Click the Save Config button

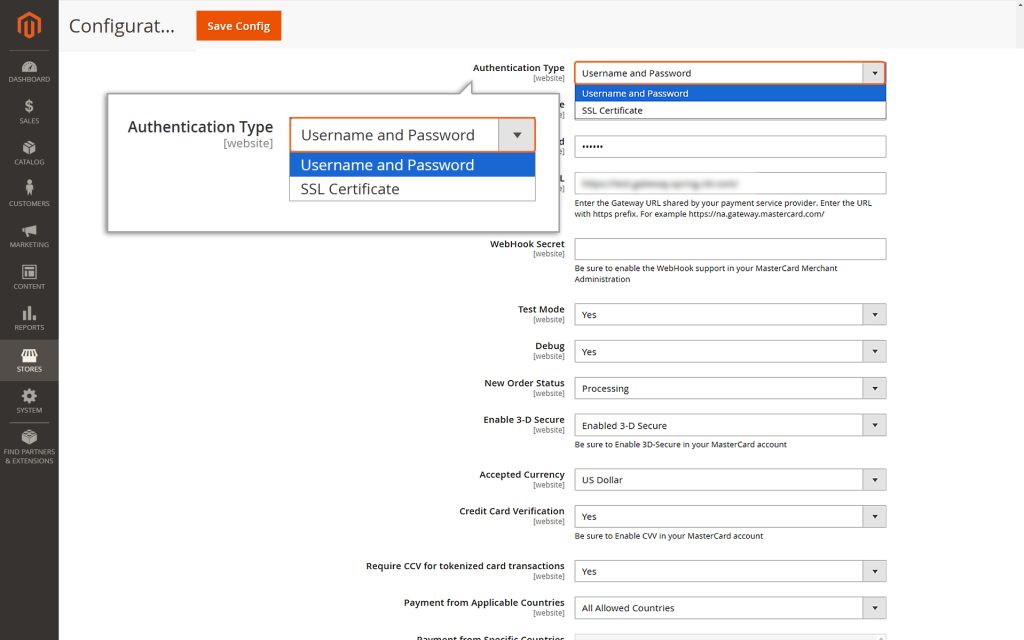(238, 26)
